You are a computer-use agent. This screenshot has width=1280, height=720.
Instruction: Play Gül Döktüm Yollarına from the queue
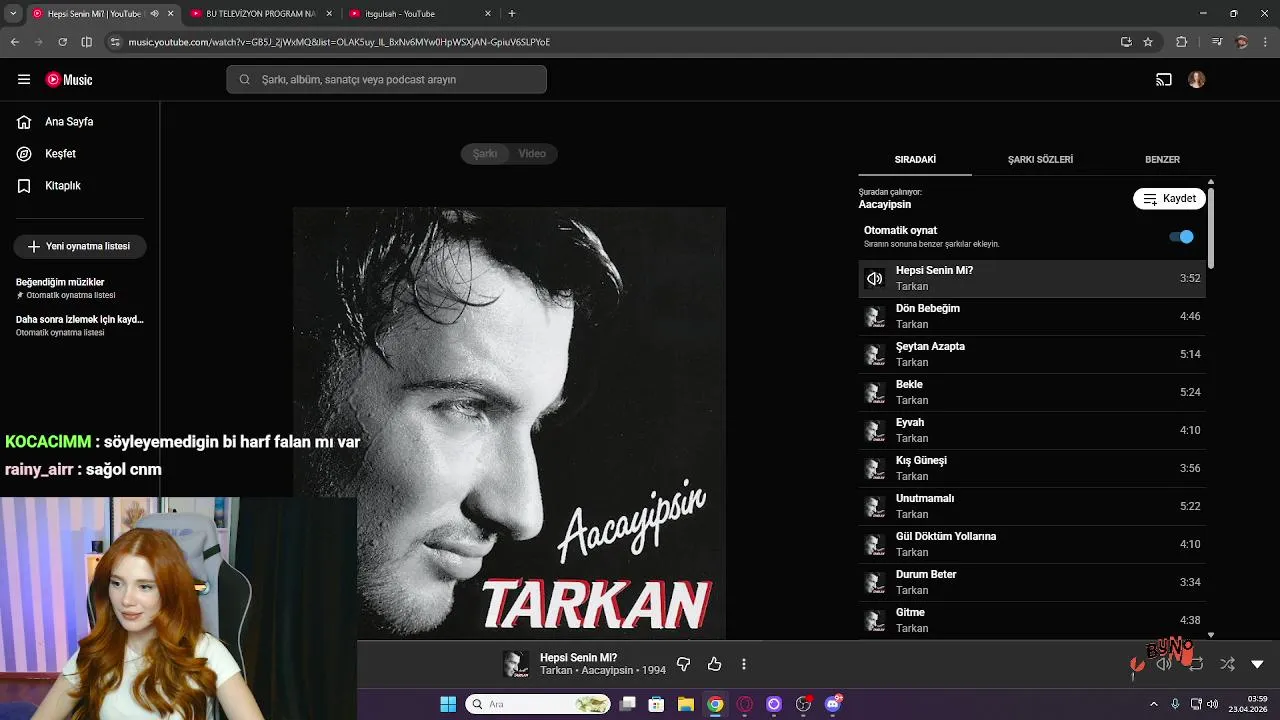coord(1032,545)
